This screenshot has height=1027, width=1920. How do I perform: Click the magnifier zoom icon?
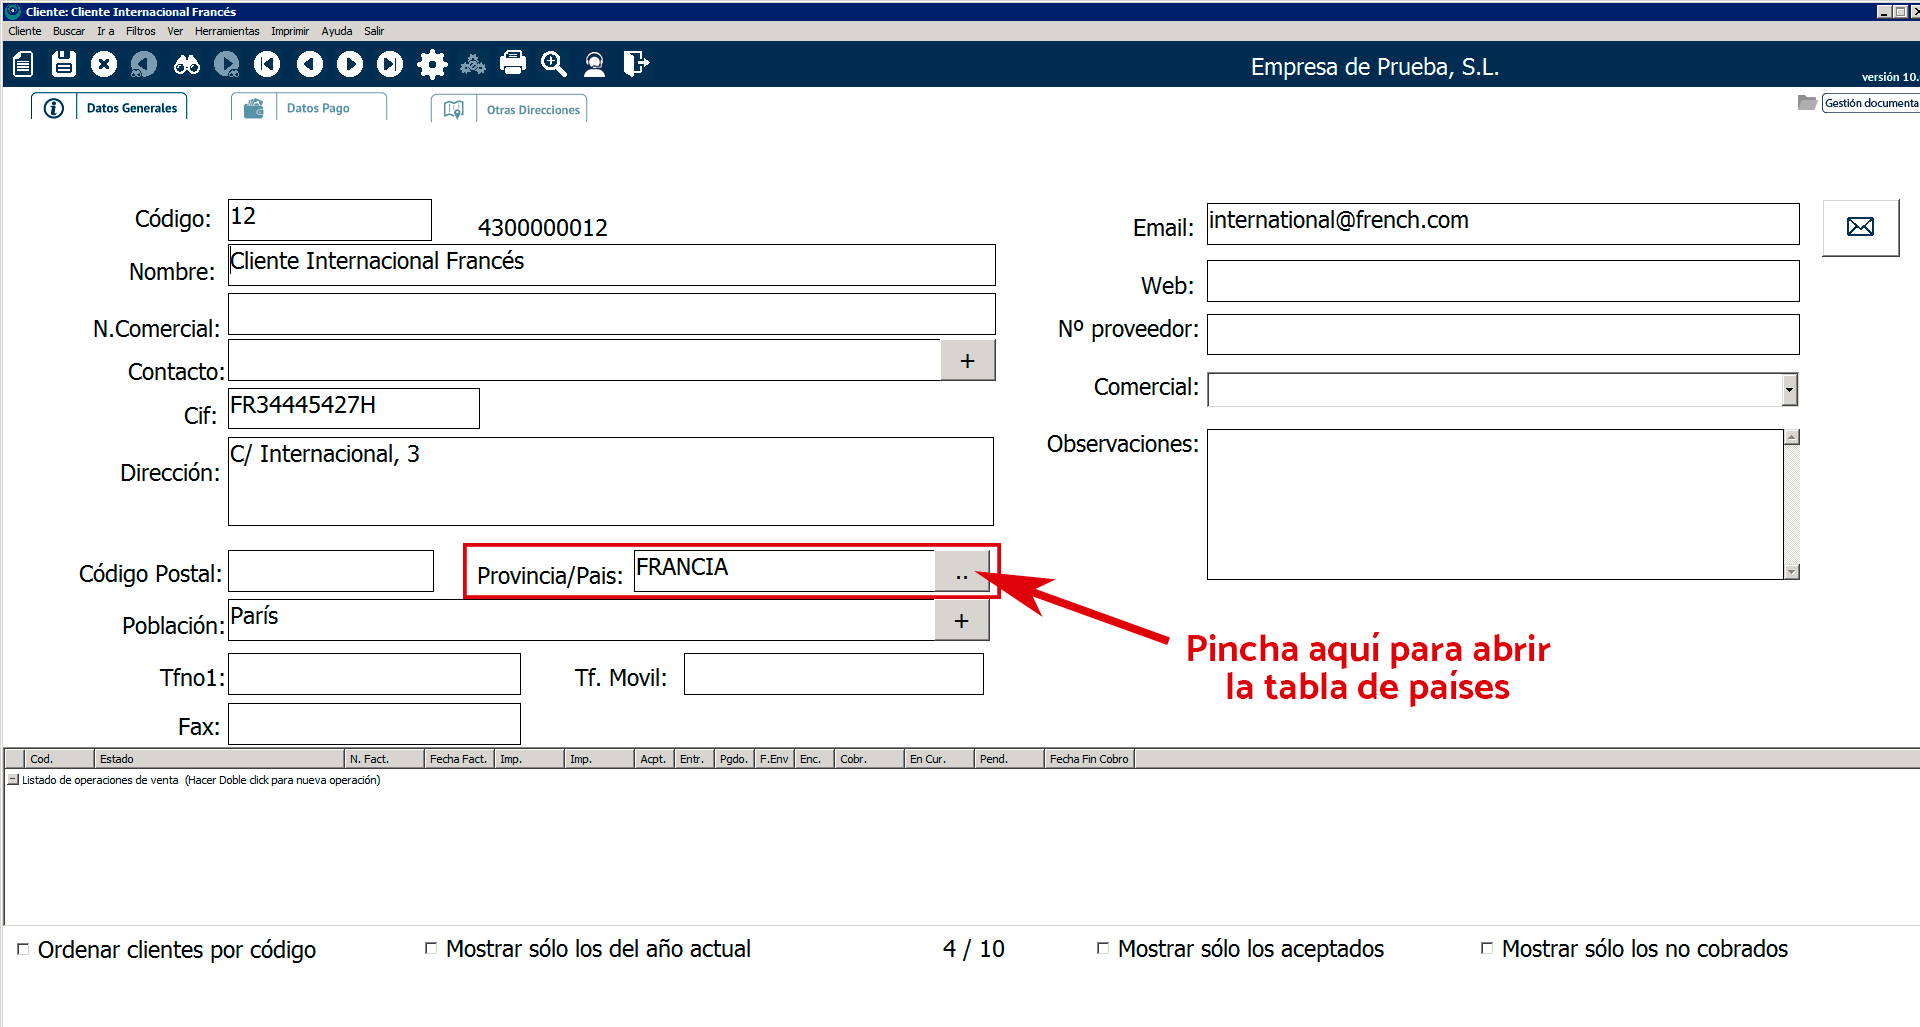tap(553, 65)
